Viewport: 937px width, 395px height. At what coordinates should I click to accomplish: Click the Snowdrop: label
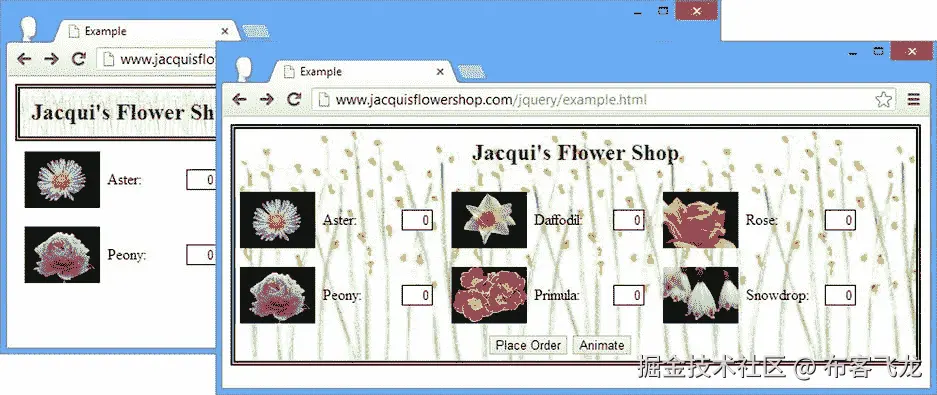777,295
